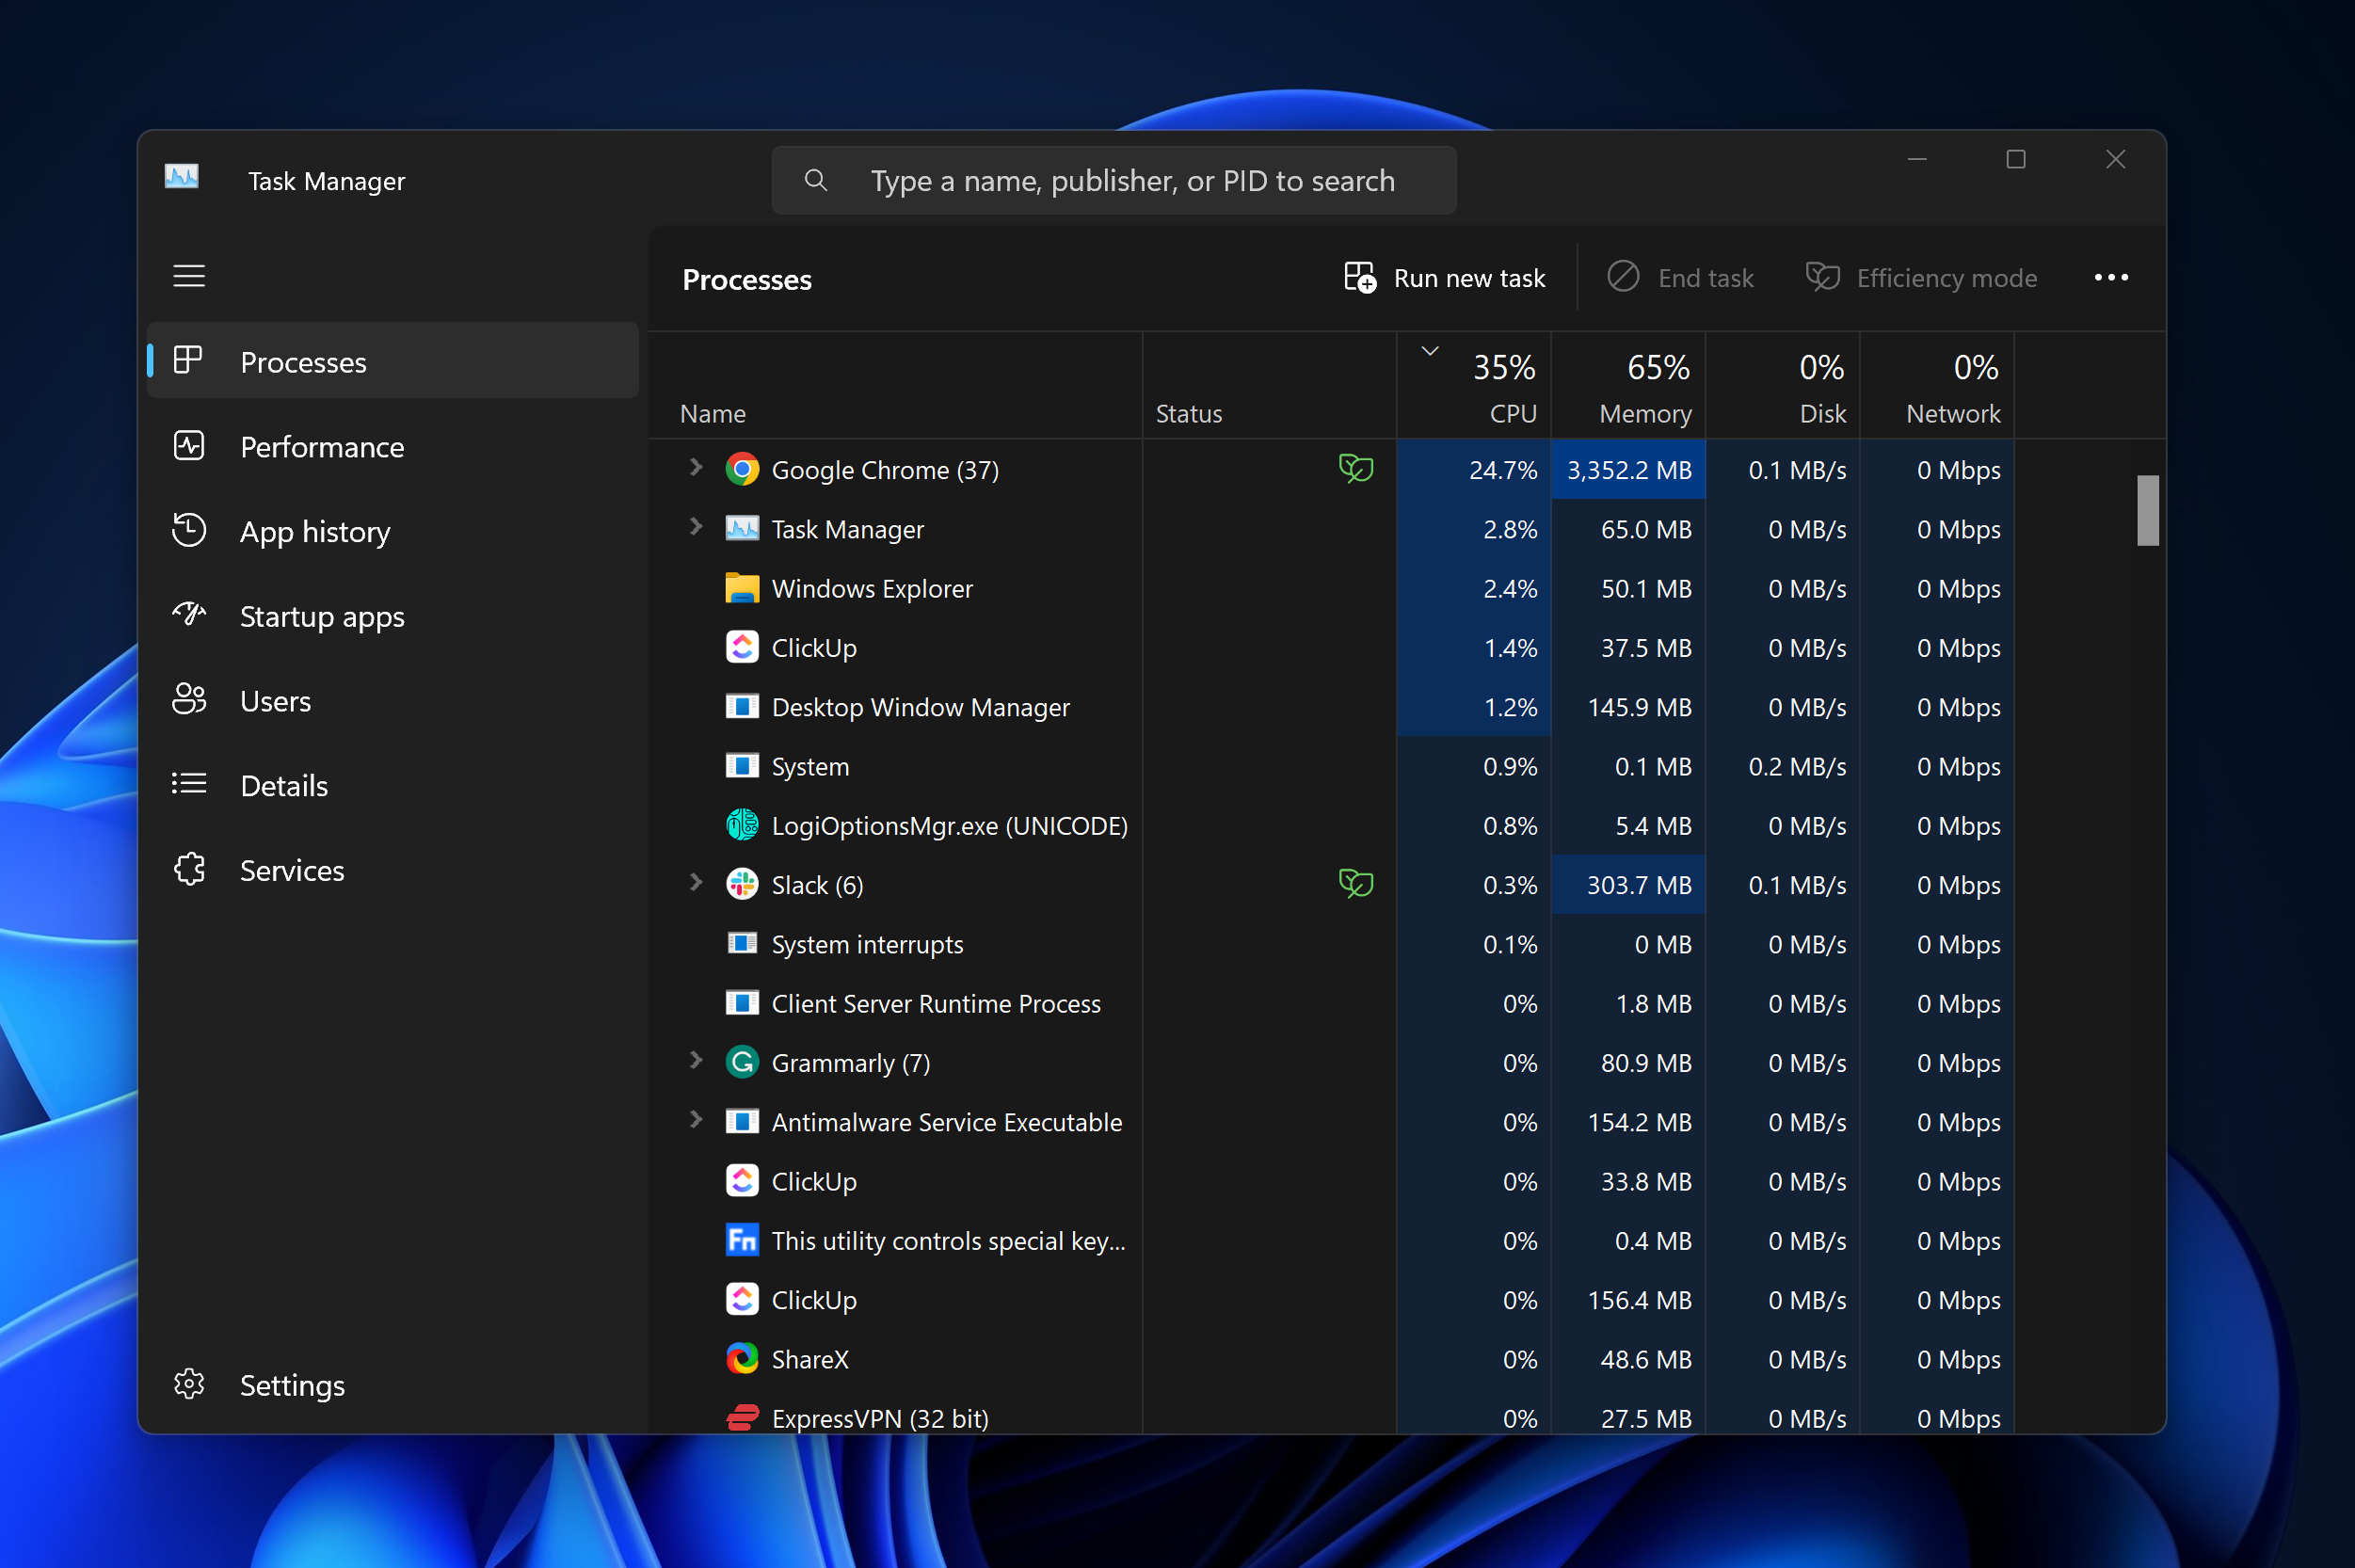Screen dimensions: 2355x1568
Task: Click the search magnifier icon
Action: click(x=816, y=181)
